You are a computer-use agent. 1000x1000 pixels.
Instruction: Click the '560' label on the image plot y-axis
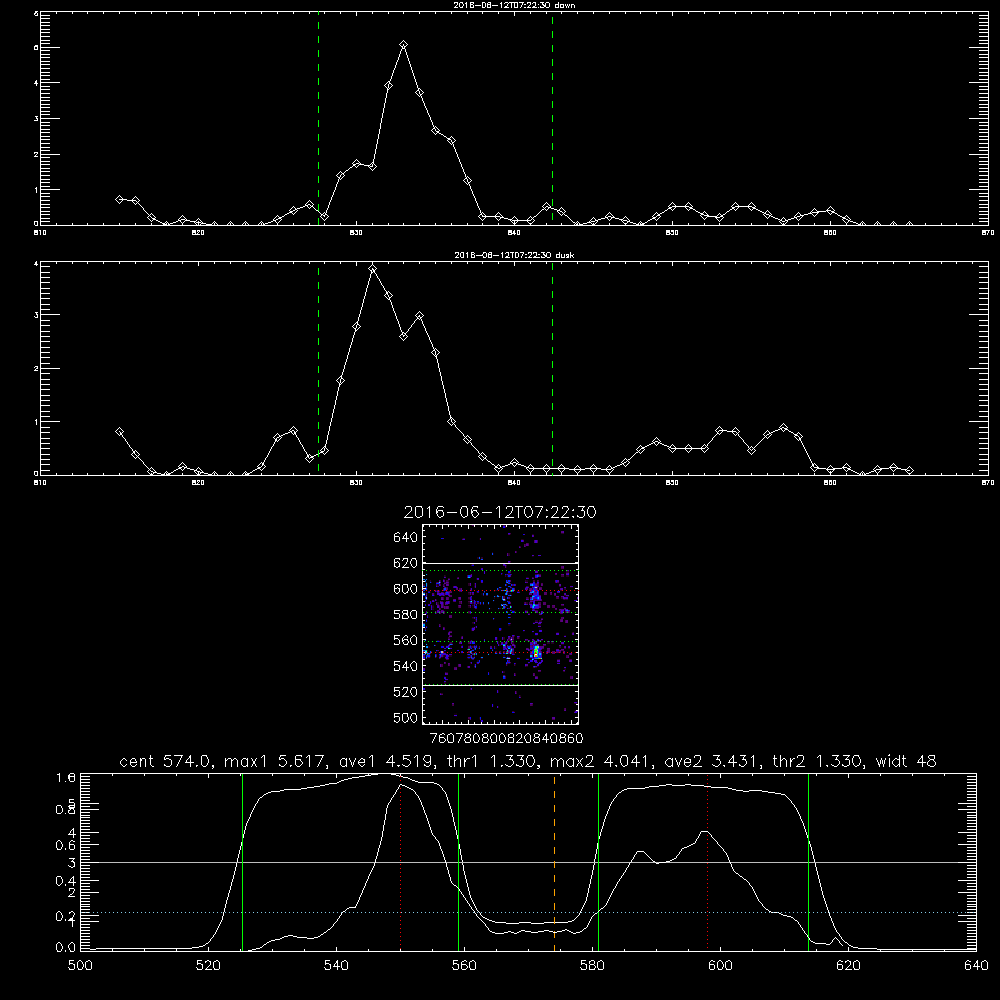coord(406,640)
